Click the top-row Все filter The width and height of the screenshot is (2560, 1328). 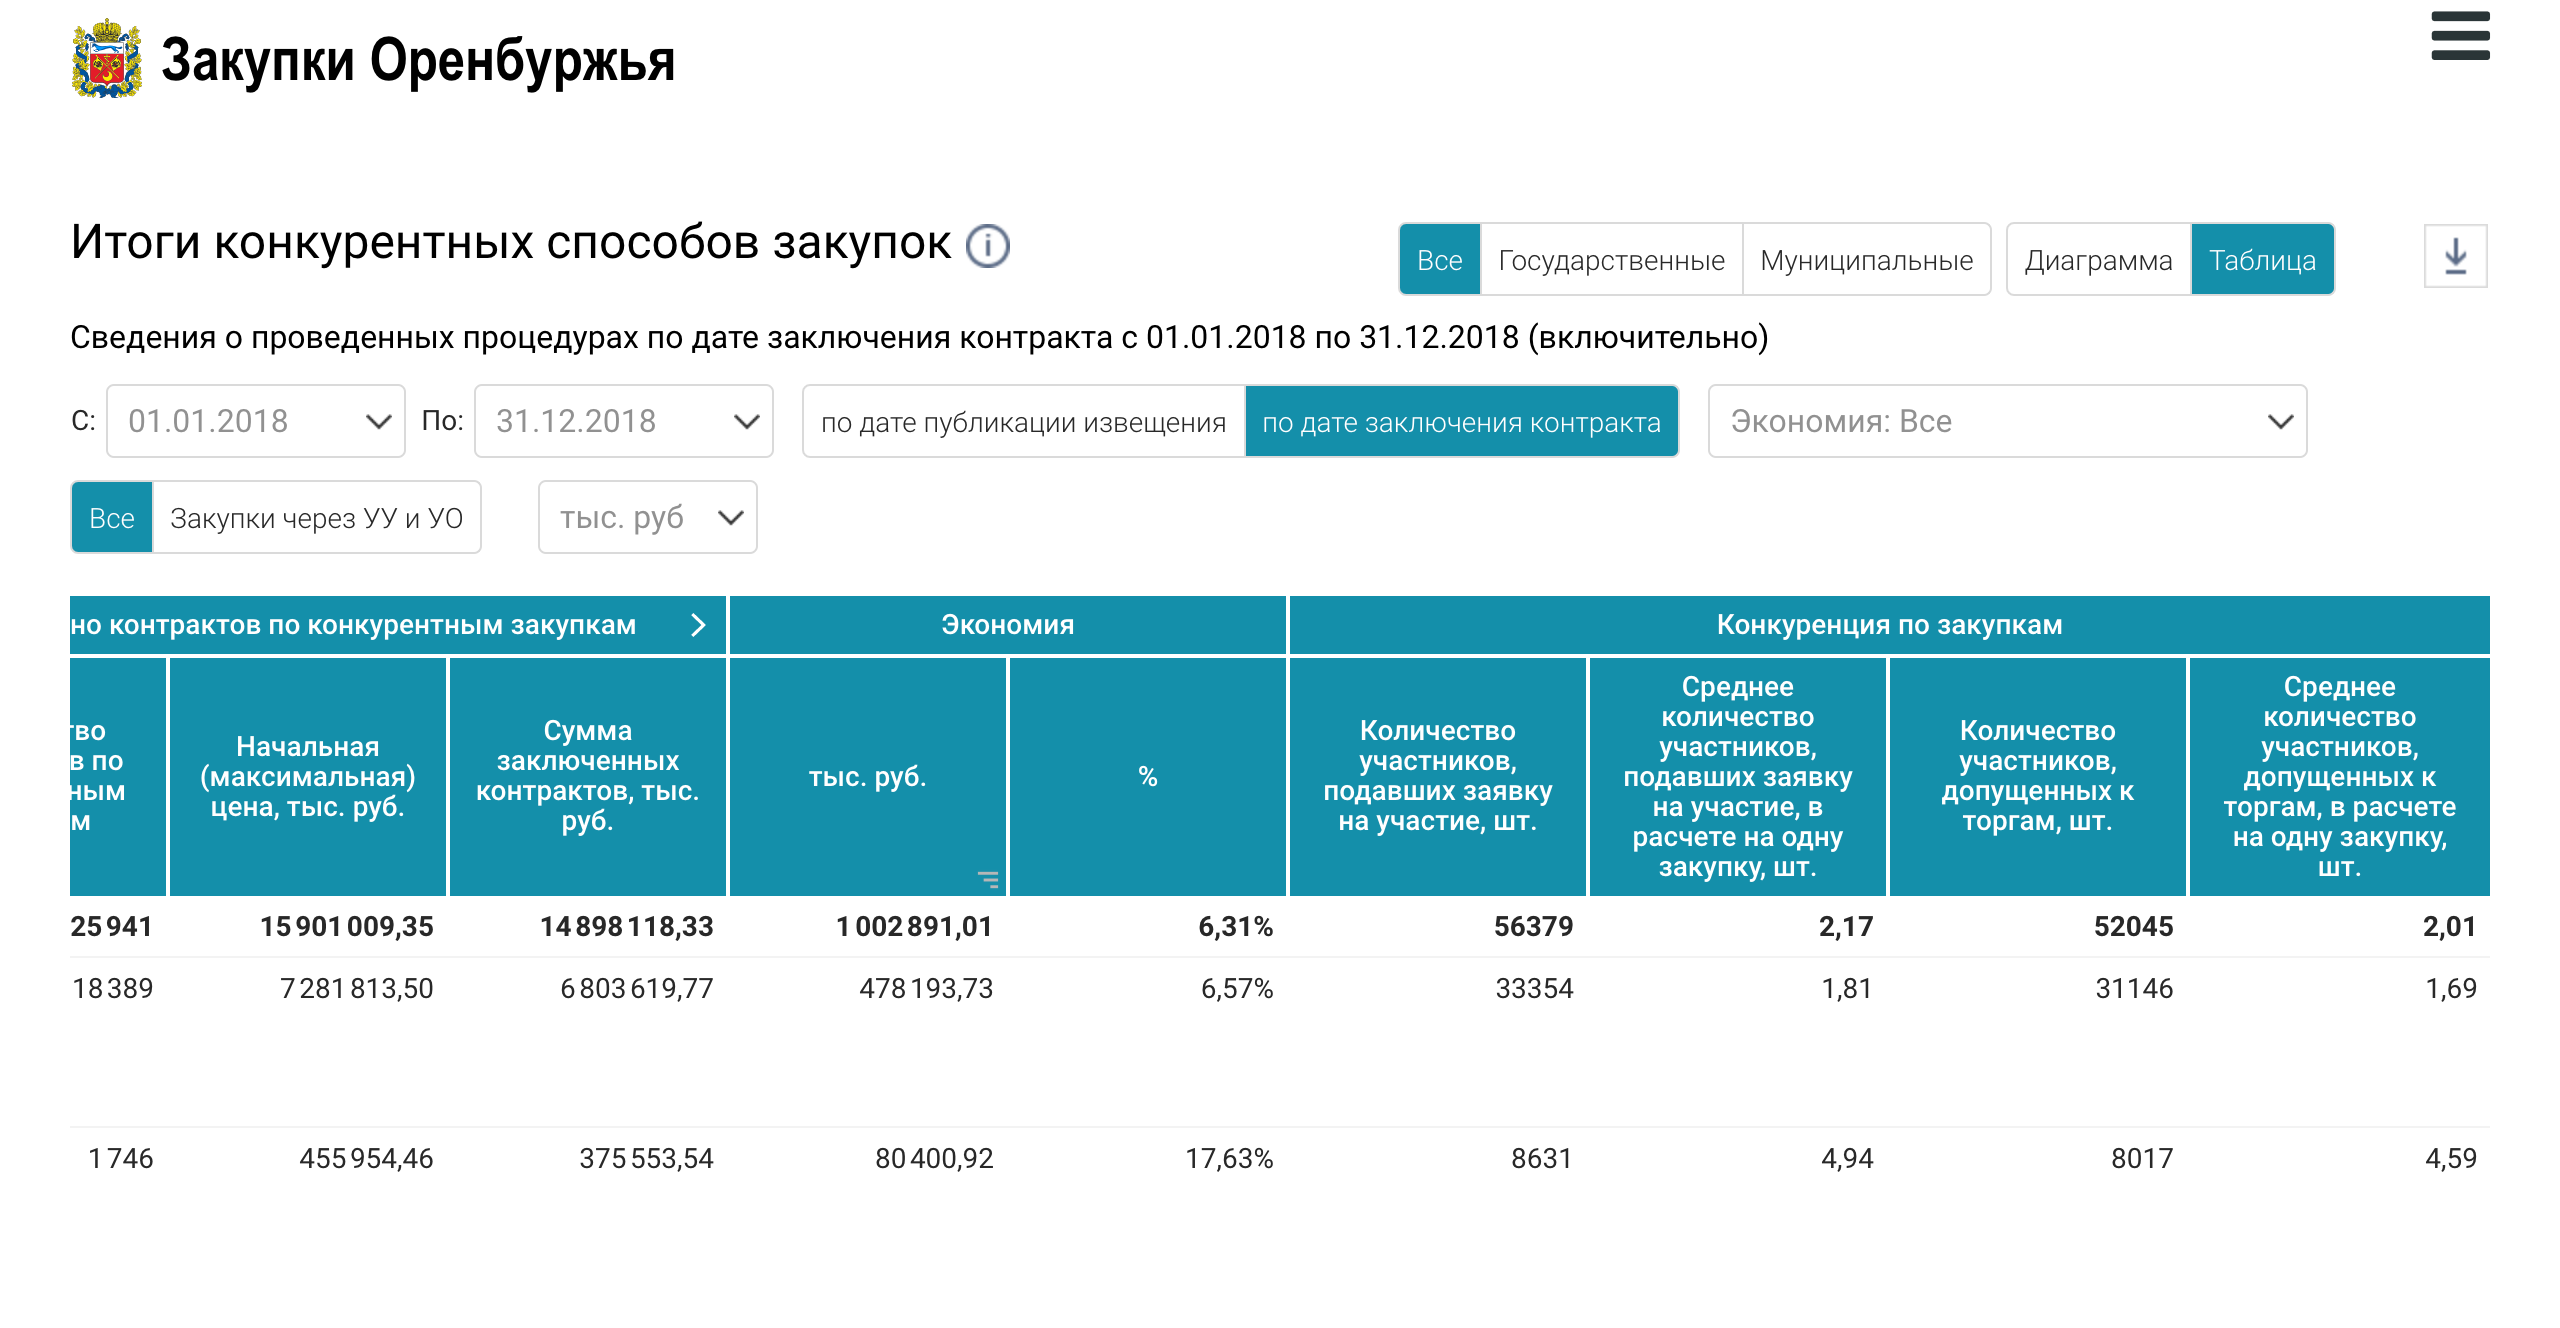1439,260
